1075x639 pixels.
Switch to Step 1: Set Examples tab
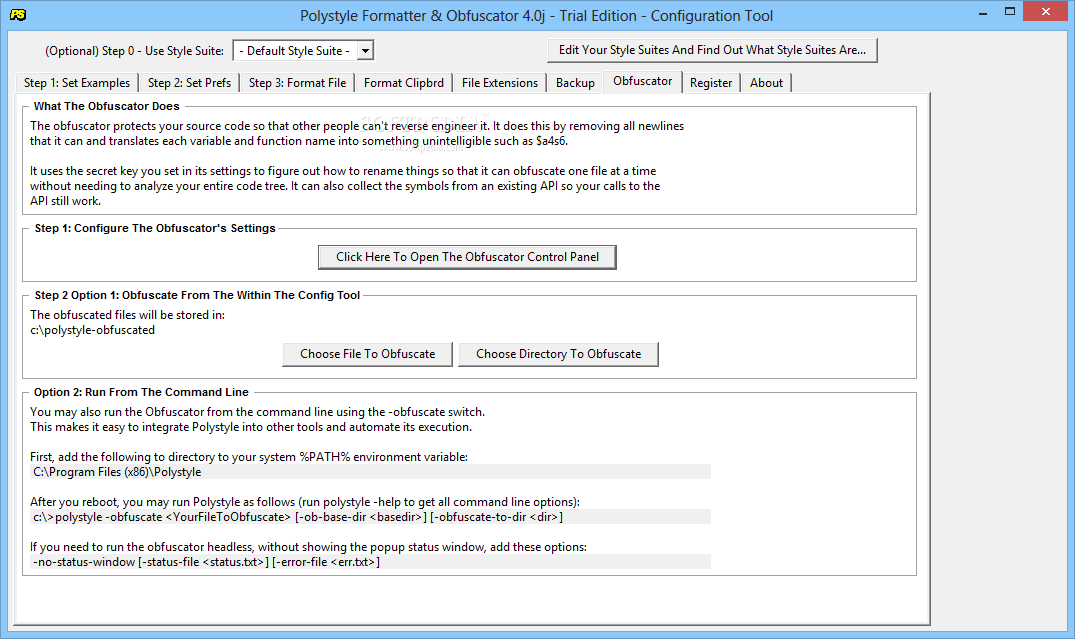point(77,83)
